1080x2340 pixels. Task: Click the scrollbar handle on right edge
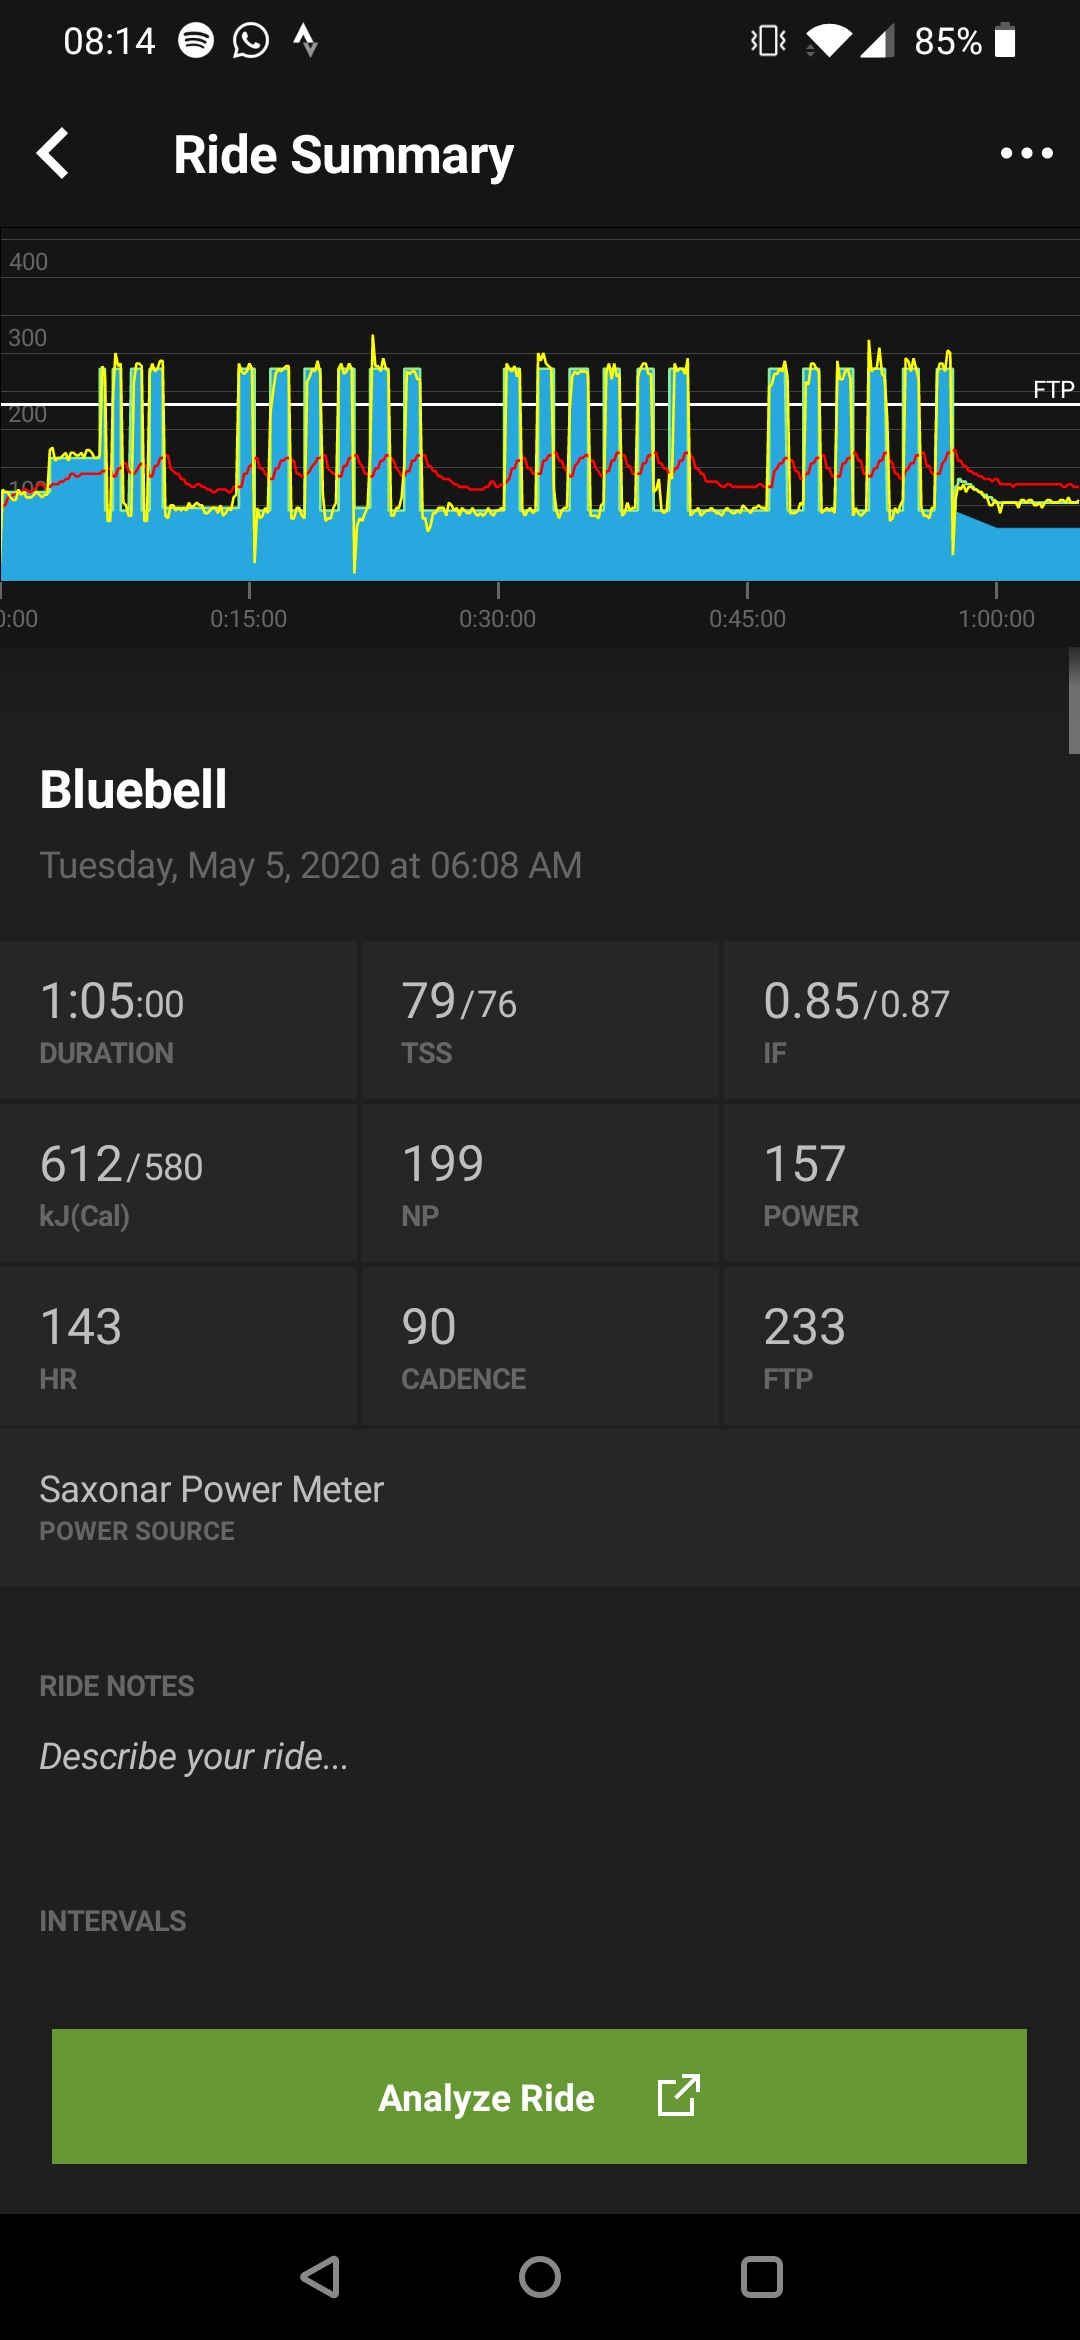(1074, 700)
